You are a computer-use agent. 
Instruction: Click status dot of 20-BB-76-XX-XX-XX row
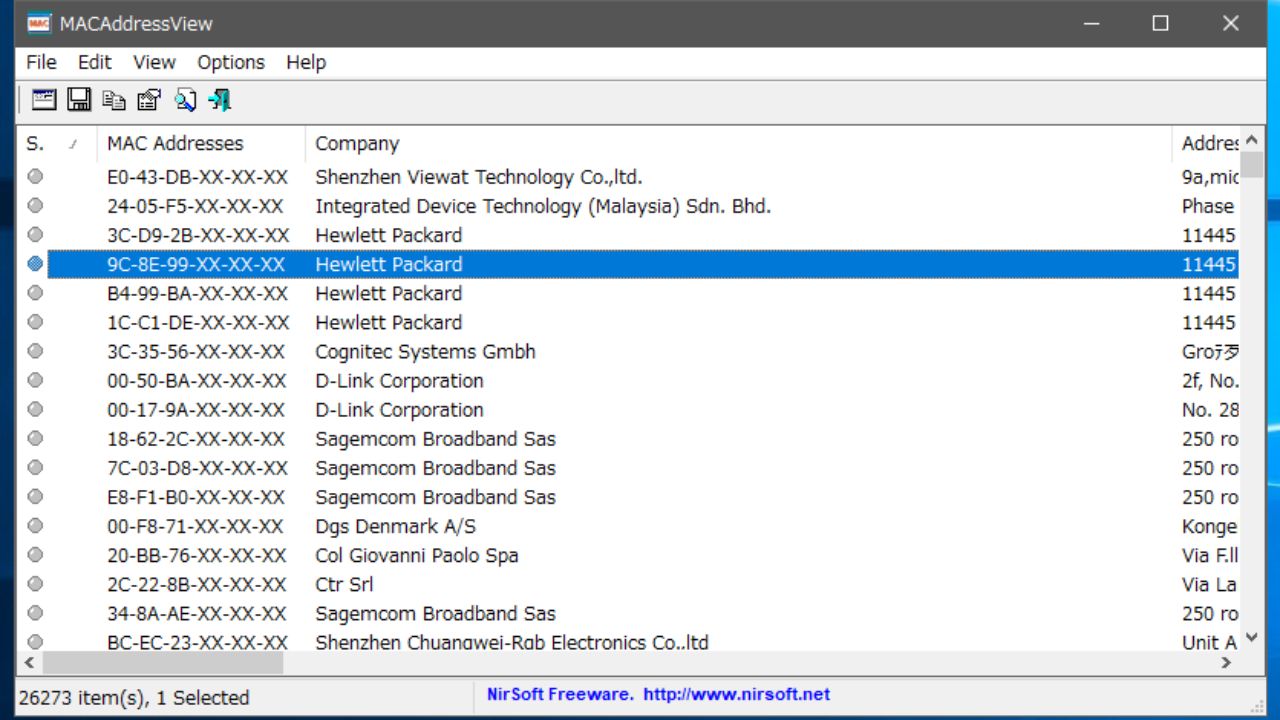tap(36, 554)
